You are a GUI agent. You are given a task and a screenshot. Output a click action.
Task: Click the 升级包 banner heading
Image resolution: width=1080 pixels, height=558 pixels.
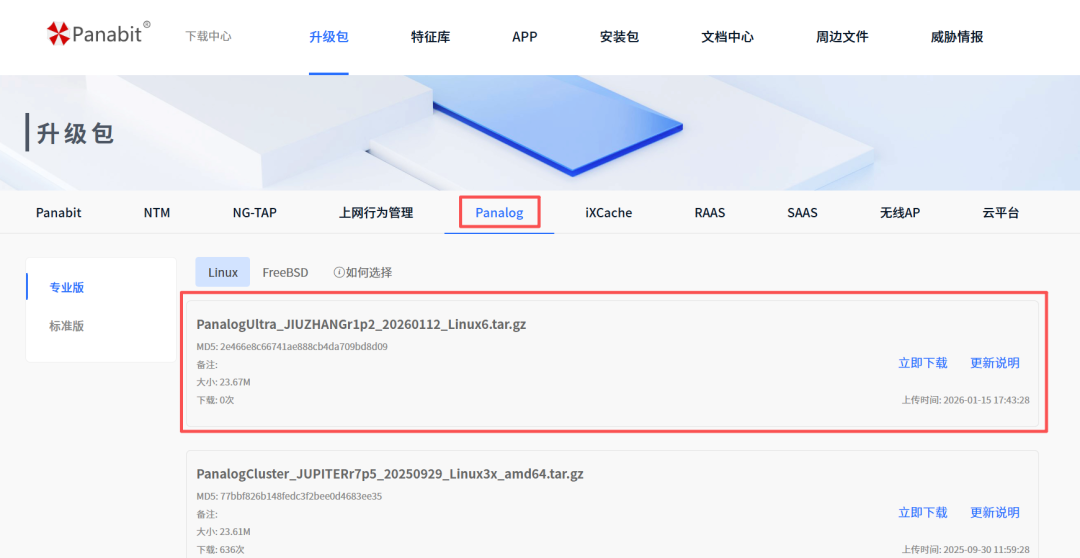pos(75,134)
